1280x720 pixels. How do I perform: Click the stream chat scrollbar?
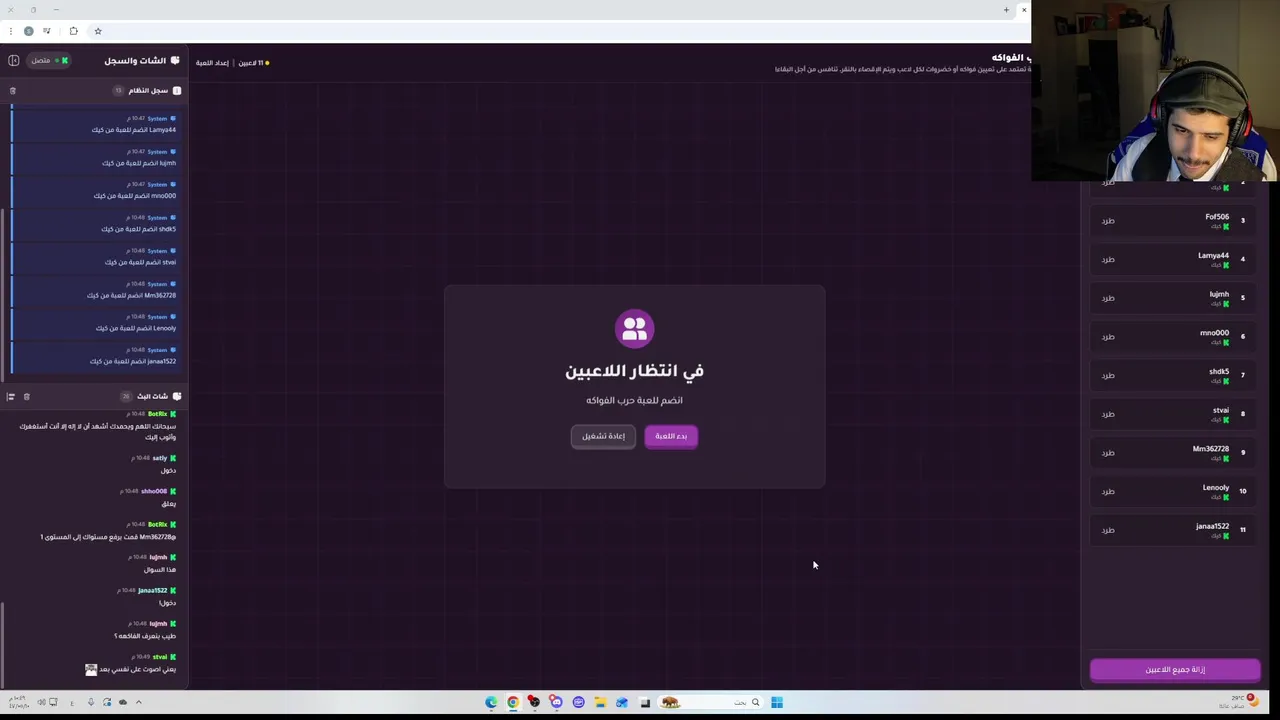click(2, 643)
